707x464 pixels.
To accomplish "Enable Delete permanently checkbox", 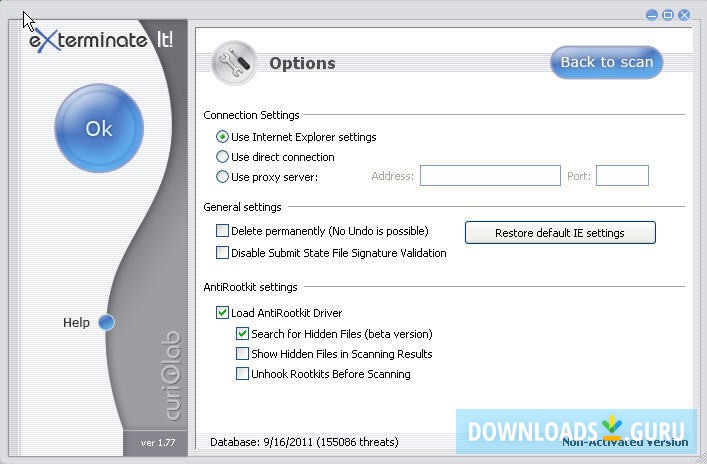I will tap(222, 231).
